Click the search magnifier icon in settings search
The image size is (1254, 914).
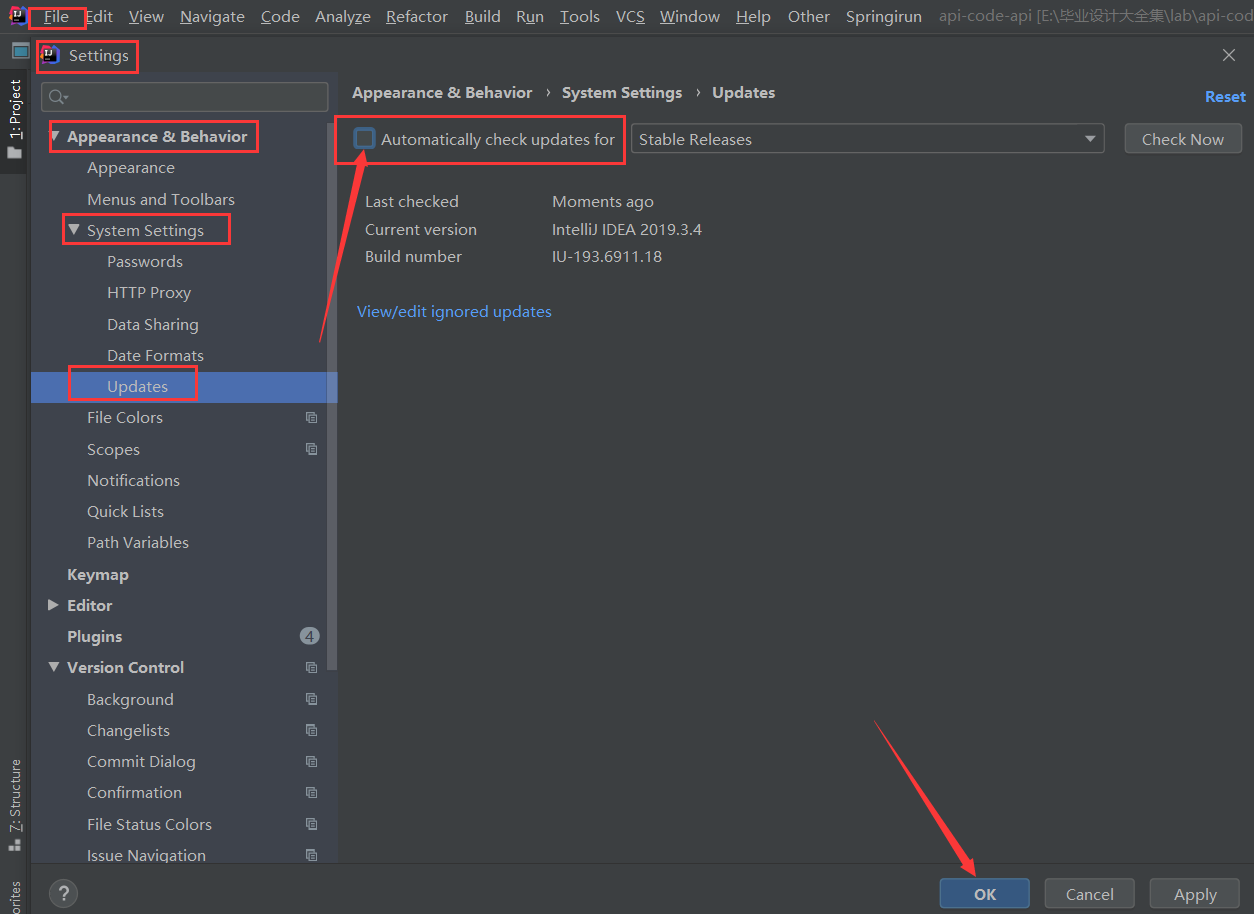click(58, 97)
